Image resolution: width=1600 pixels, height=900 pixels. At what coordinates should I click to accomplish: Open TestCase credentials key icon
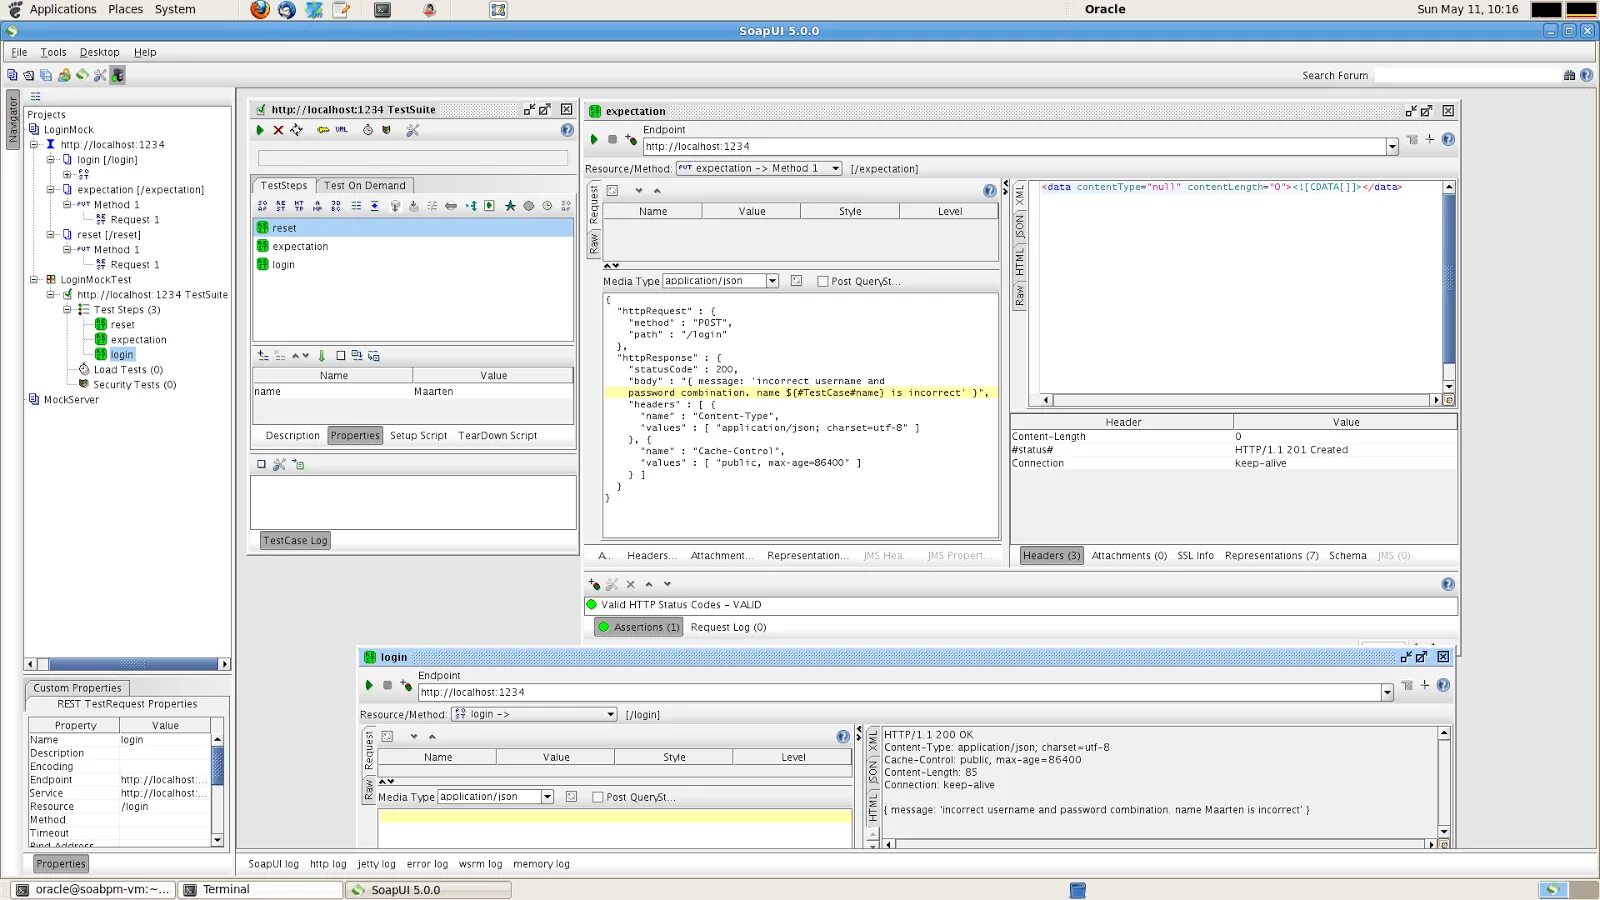(323, 130)
